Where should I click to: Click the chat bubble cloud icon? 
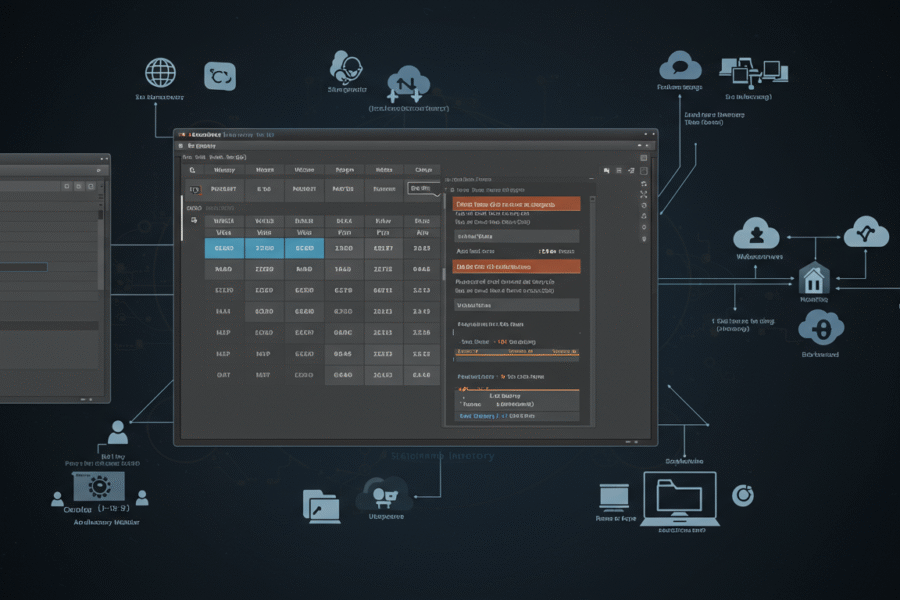tap(680, 66)
